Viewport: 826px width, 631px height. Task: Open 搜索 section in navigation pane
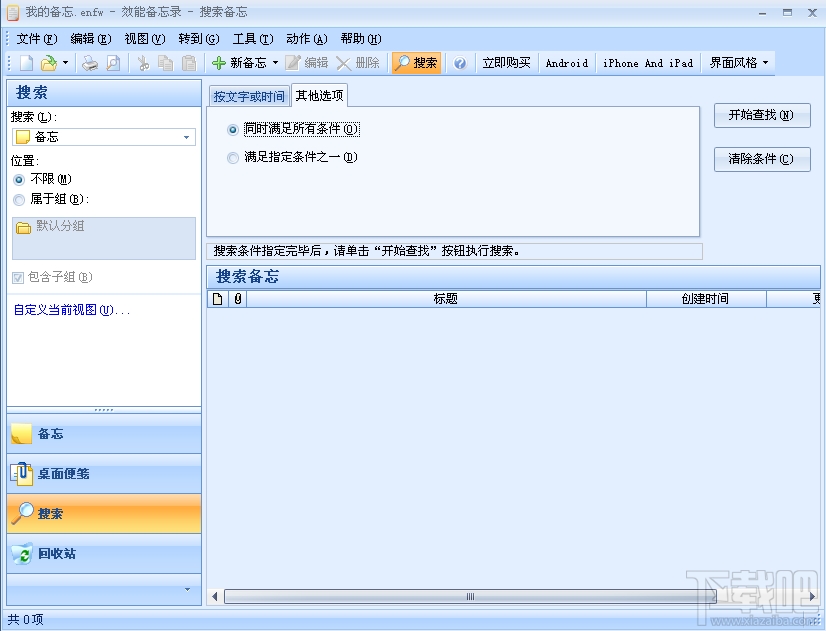point(104,514)
